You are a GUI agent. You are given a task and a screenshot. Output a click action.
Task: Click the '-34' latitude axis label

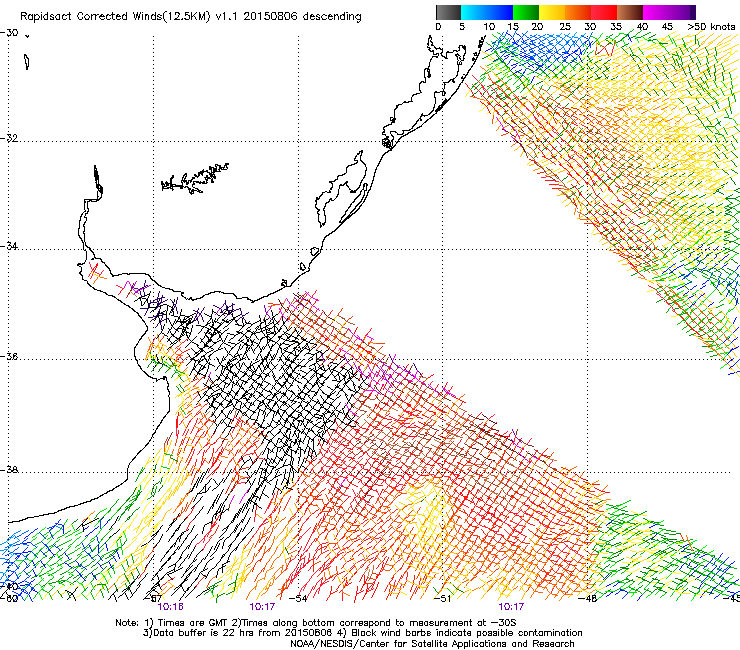tap(9, 246)
